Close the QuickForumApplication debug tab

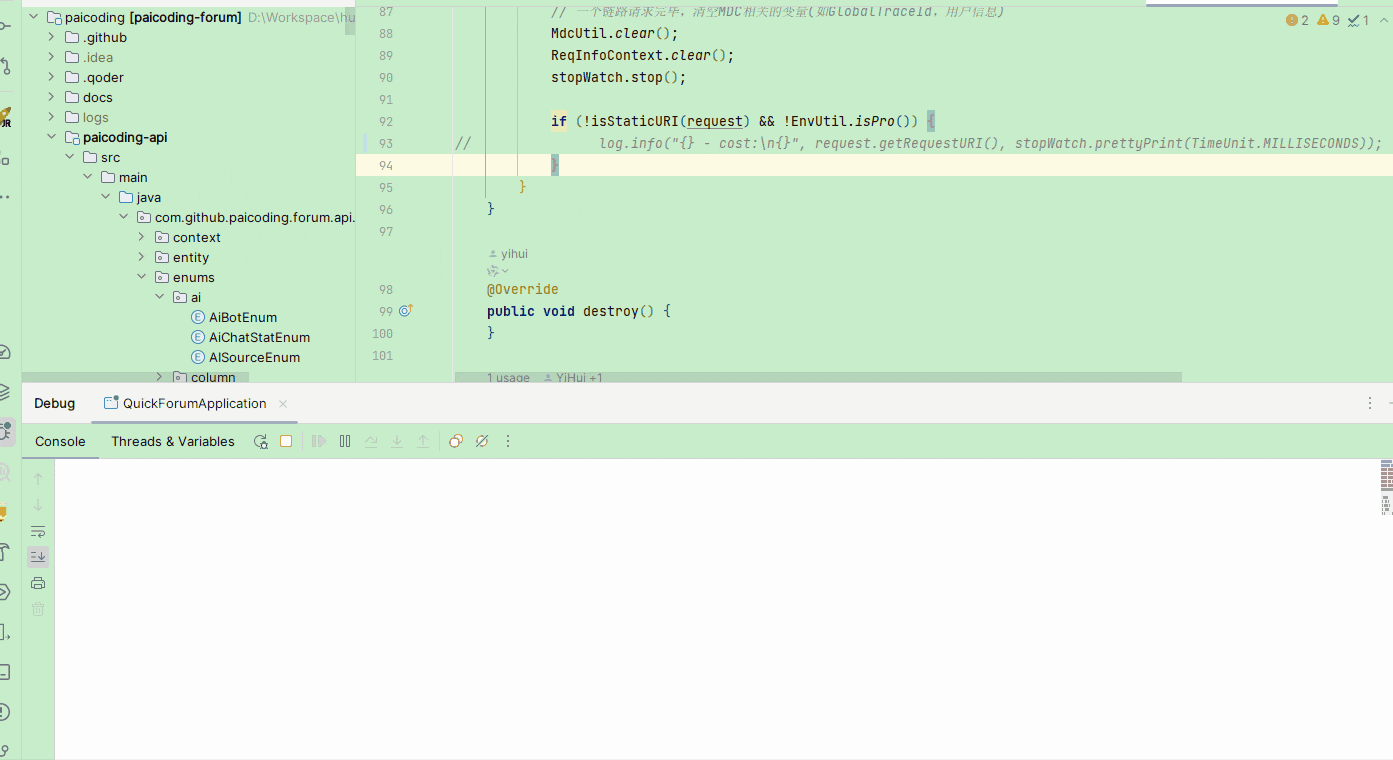tap(283, 404)
